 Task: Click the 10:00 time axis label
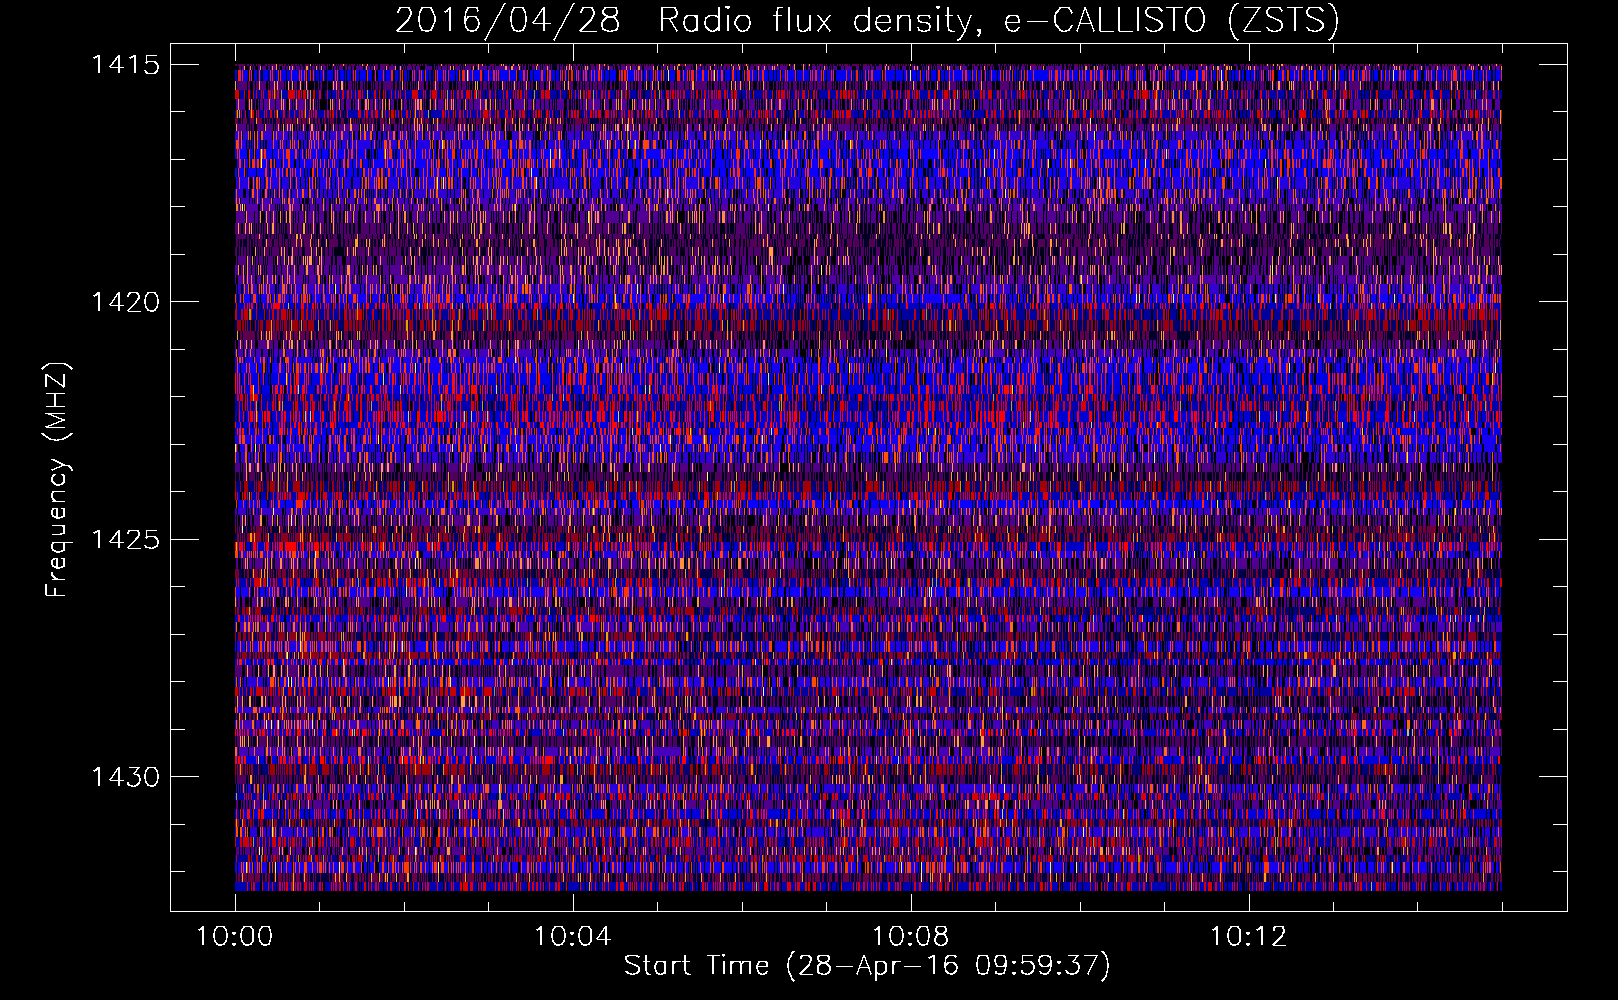(x=234, y=937)
